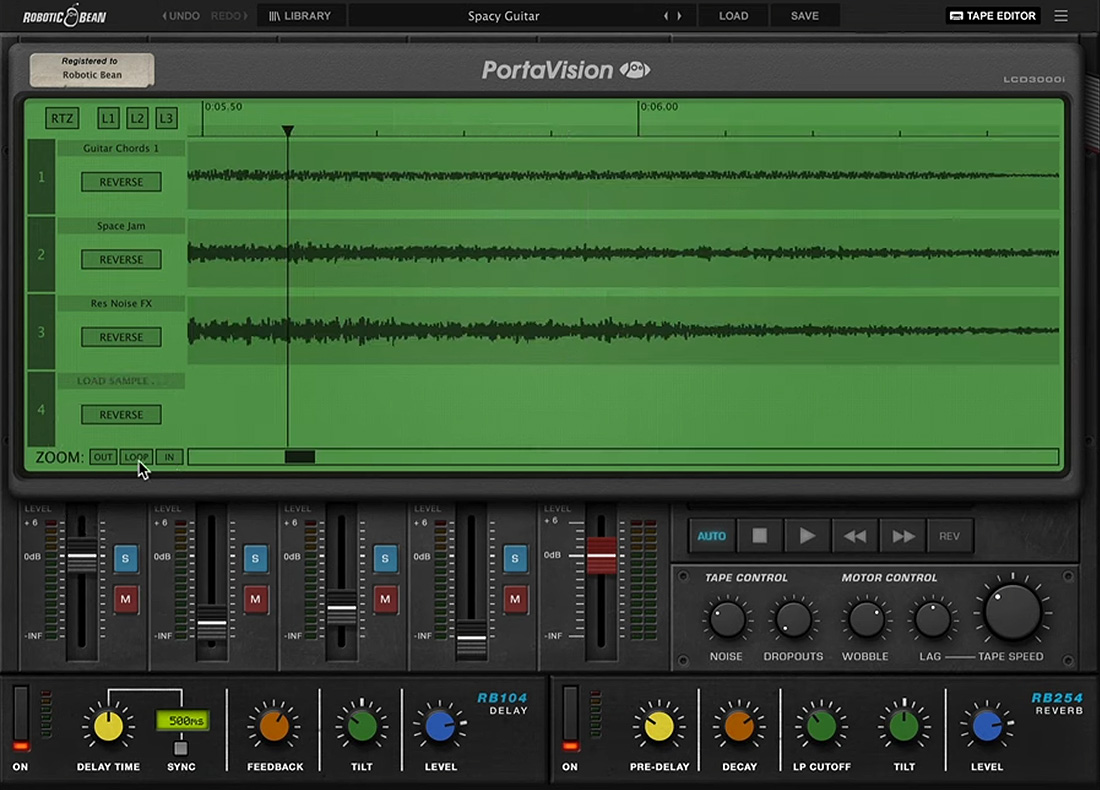Open the Spacy Guitar preset name field

tap(504, 15)
